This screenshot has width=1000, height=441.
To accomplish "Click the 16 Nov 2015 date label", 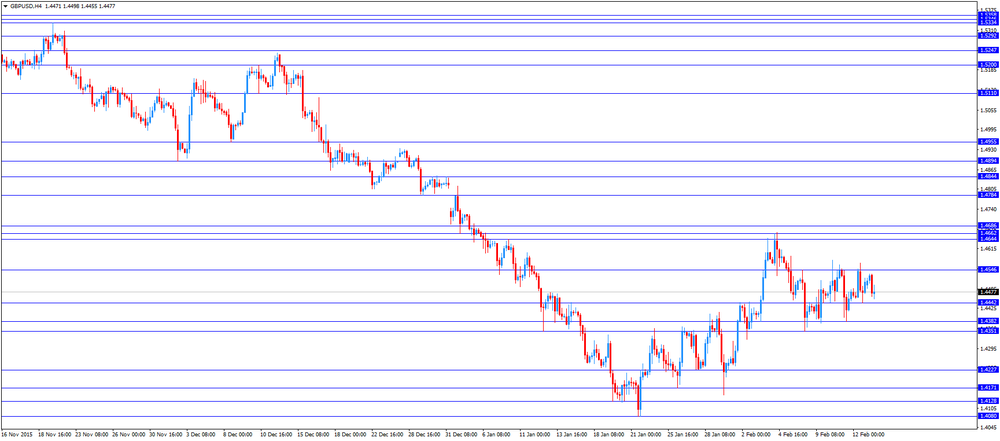I will click(x=15, y=437).
